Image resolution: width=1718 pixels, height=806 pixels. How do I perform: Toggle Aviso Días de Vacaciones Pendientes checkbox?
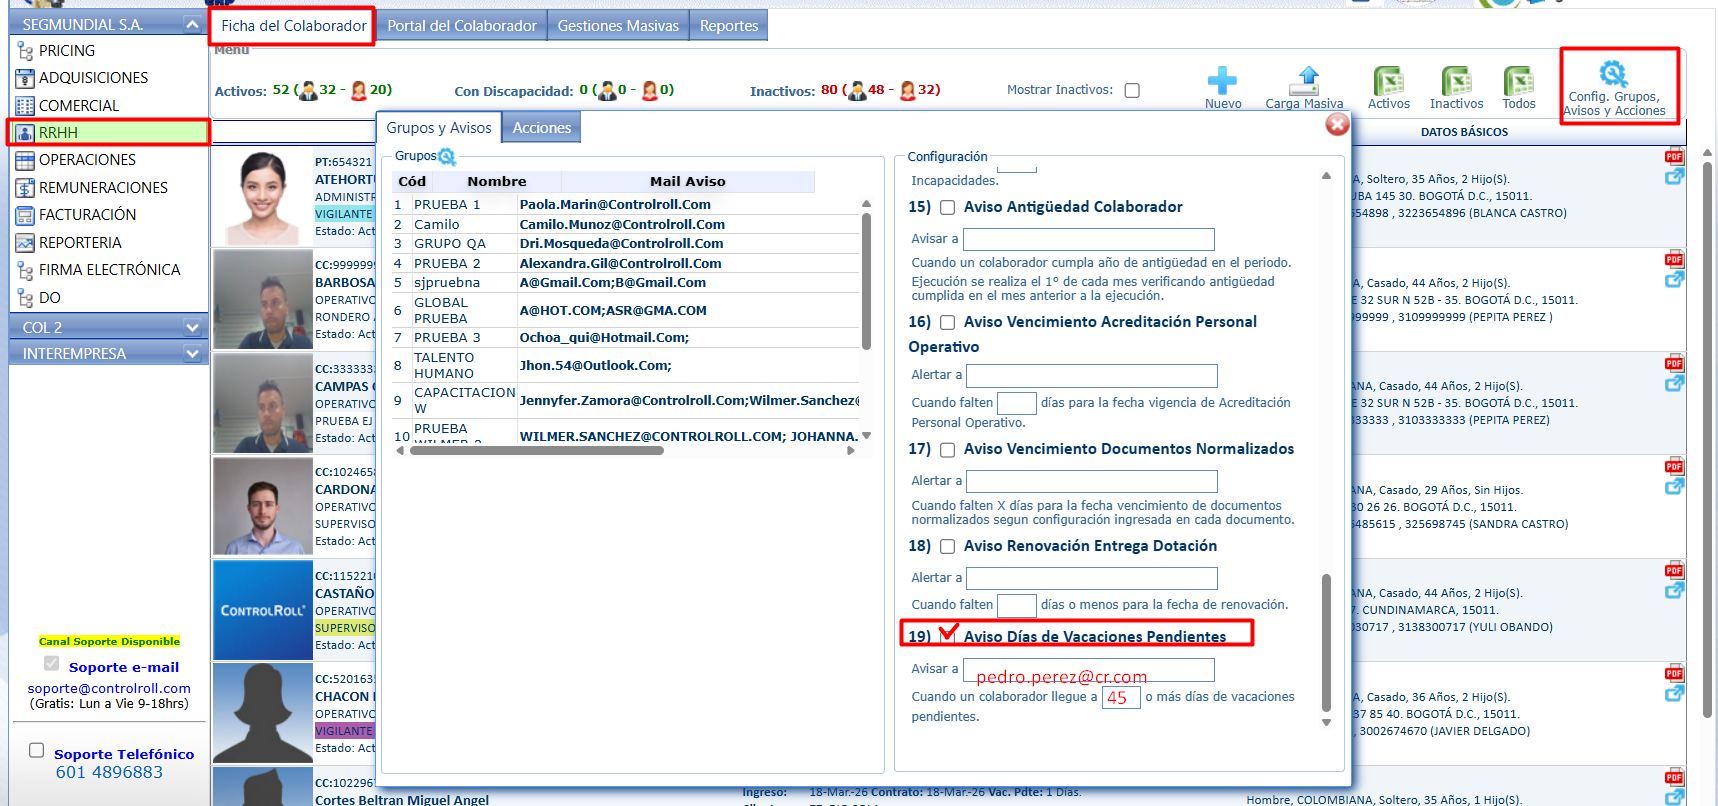[x=947, y=636]
